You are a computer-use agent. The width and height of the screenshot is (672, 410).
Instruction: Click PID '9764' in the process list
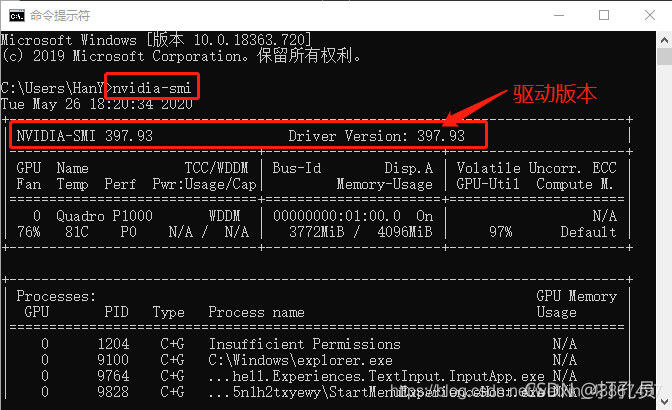pos(113,376)
